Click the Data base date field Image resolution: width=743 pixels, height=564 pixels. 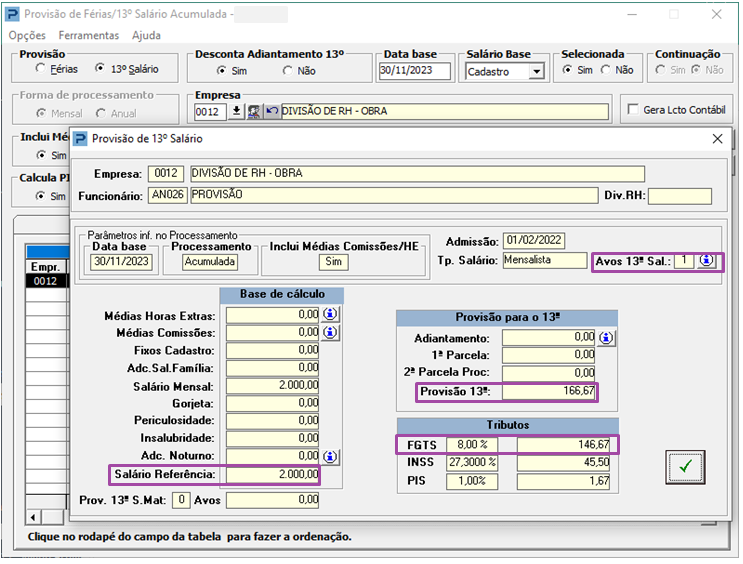point(417,71)
